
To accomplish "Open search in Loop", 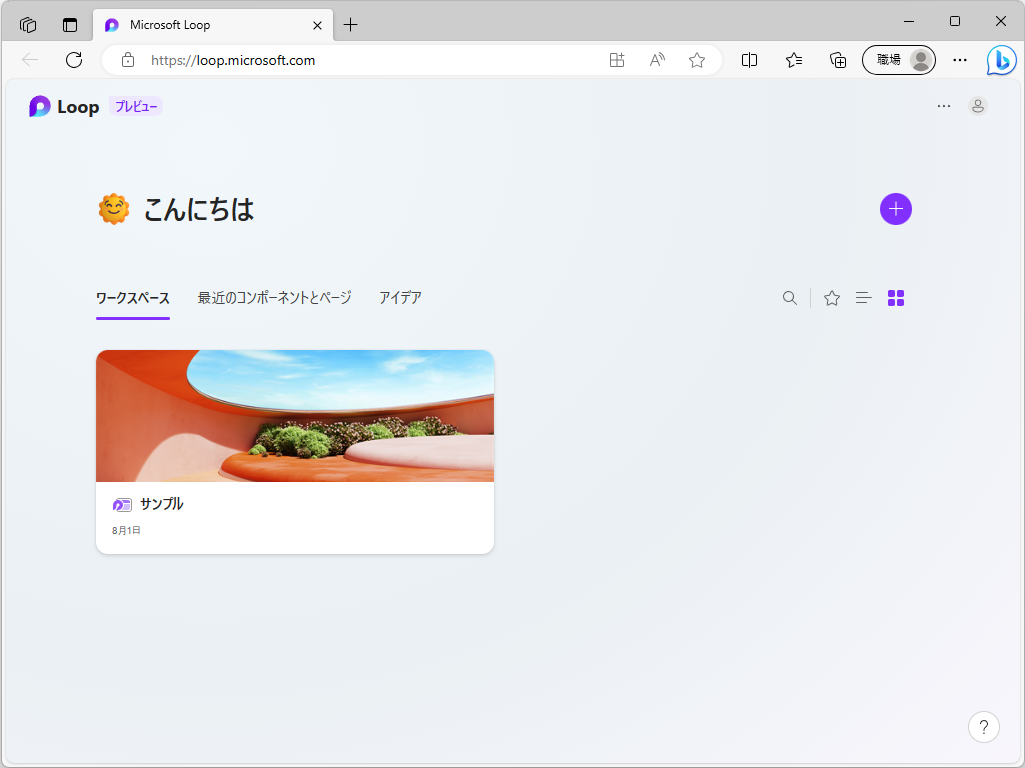I will point(790,298).
